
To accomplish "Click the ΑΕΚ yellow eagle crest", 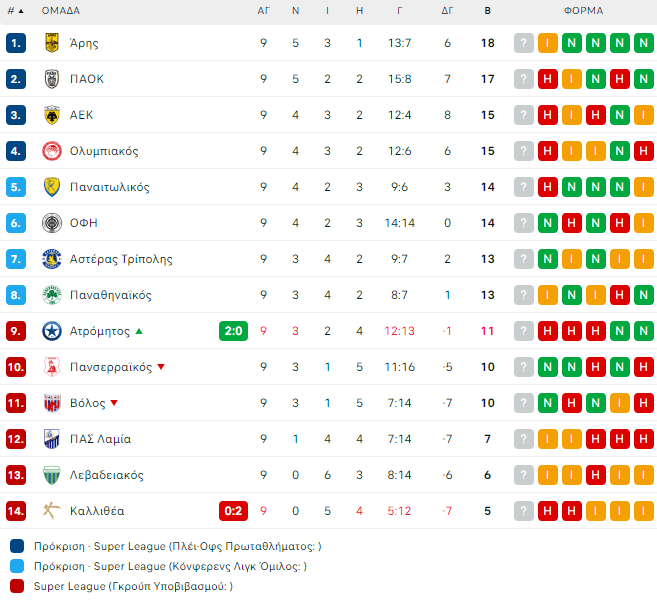I will tap(52, 115).
